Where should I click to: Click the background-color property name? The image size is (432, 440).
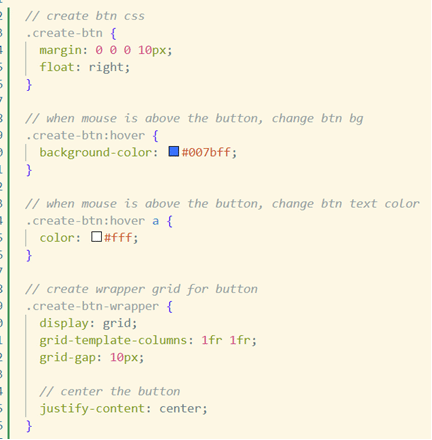[96, 153]
